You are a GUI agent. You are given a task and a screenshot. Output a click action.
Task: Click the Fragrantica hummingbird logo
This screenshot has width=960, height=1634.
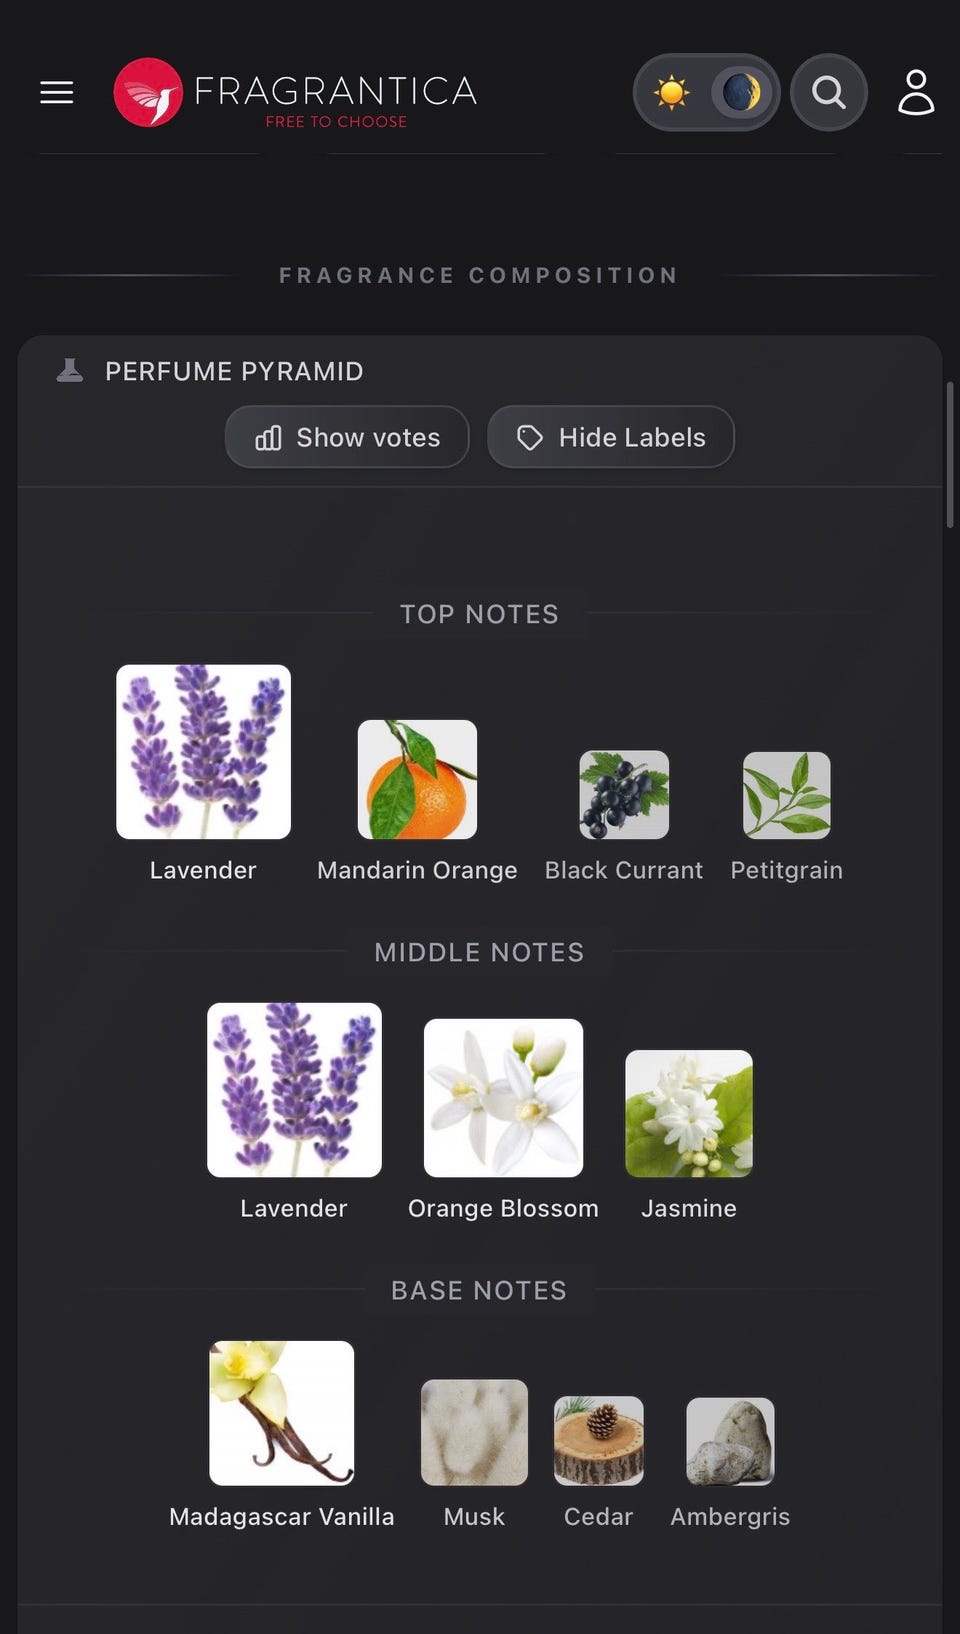(148, 92)
